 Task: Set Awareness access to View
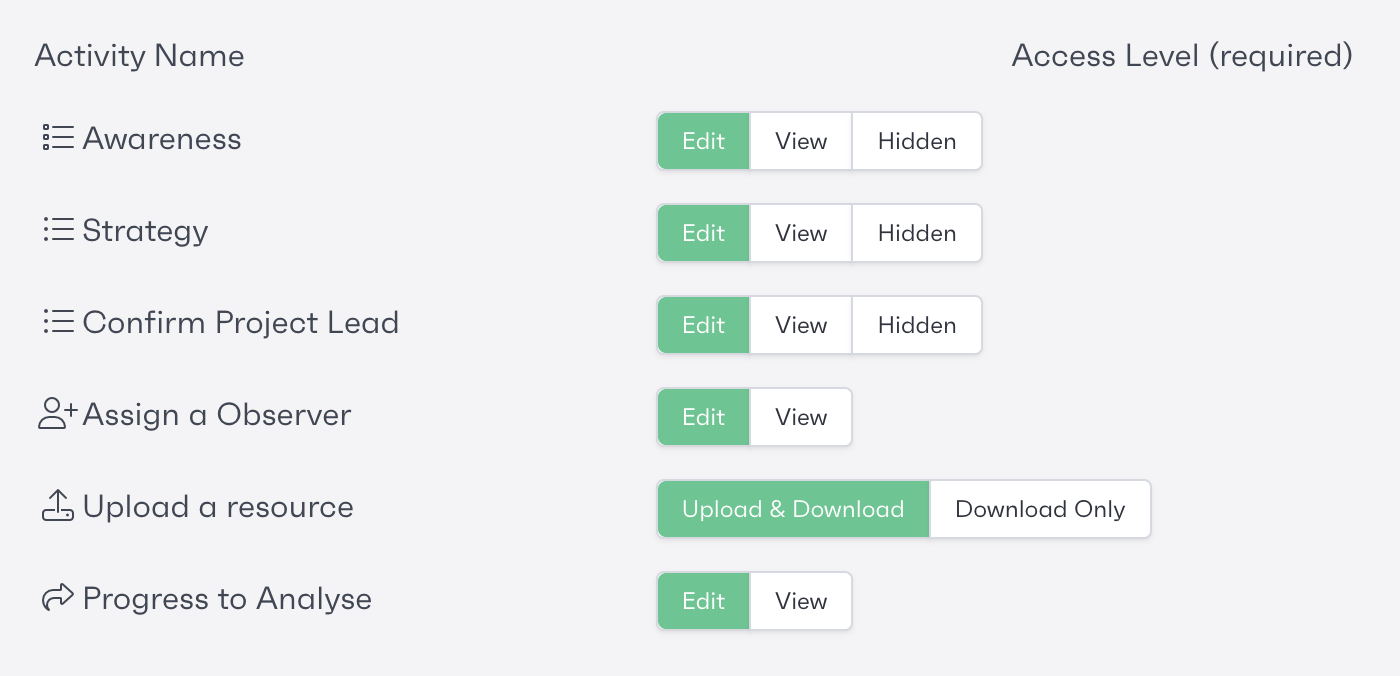pos(801,141)
